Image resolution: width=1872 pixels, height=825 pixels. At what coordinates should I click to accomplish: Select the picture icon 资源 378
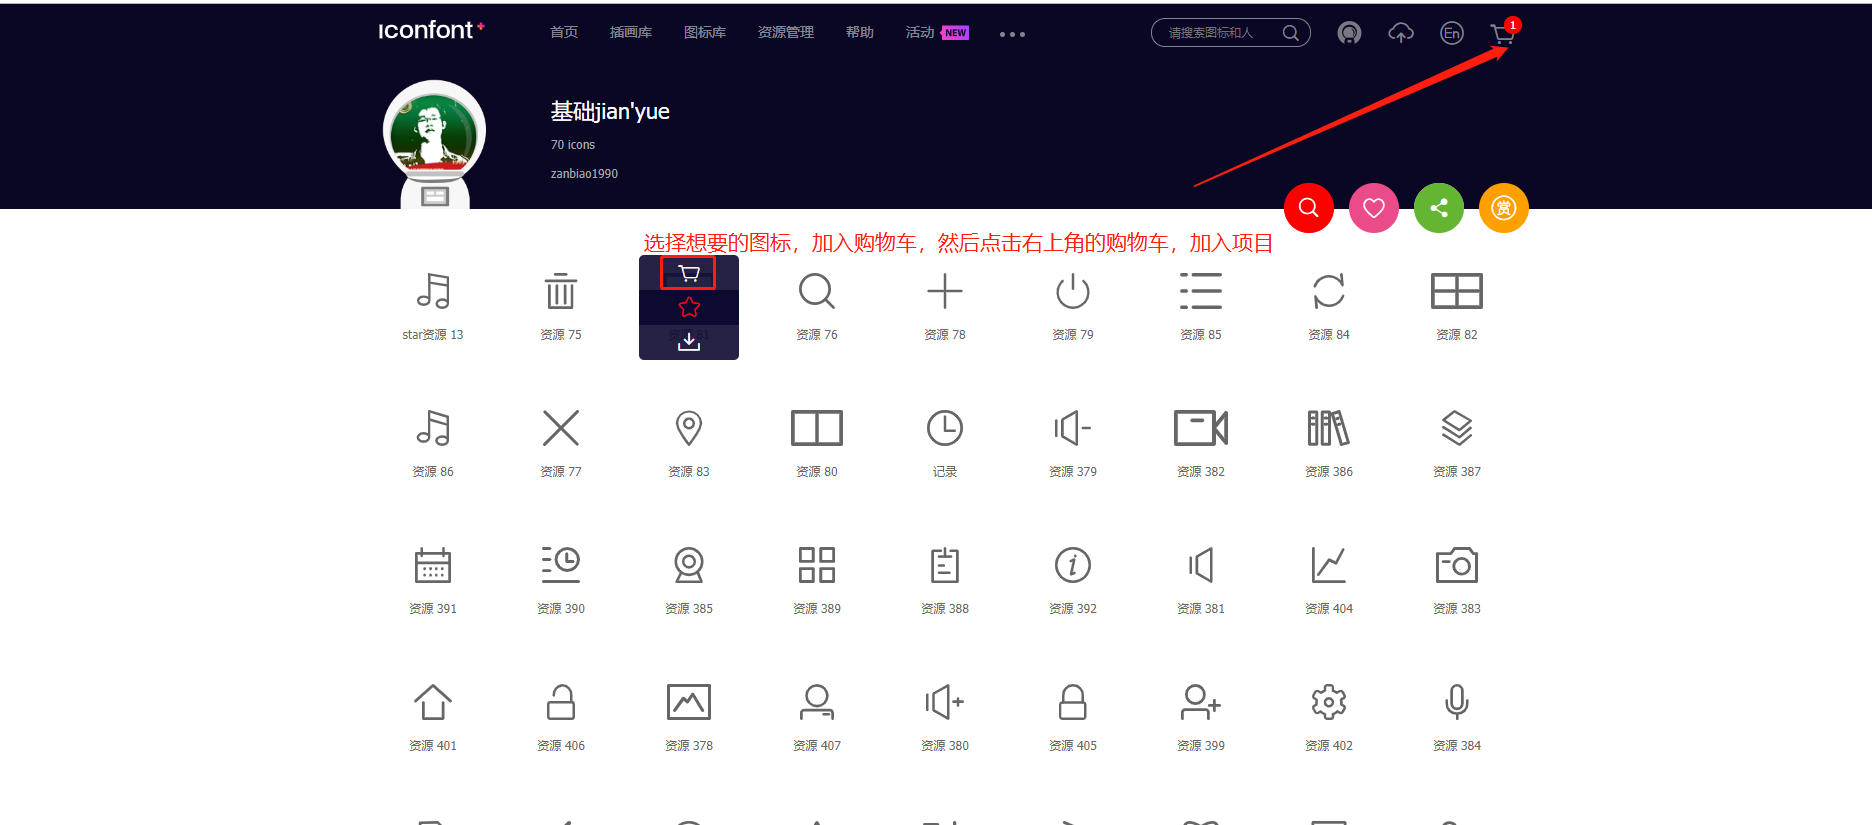(689, 702)
